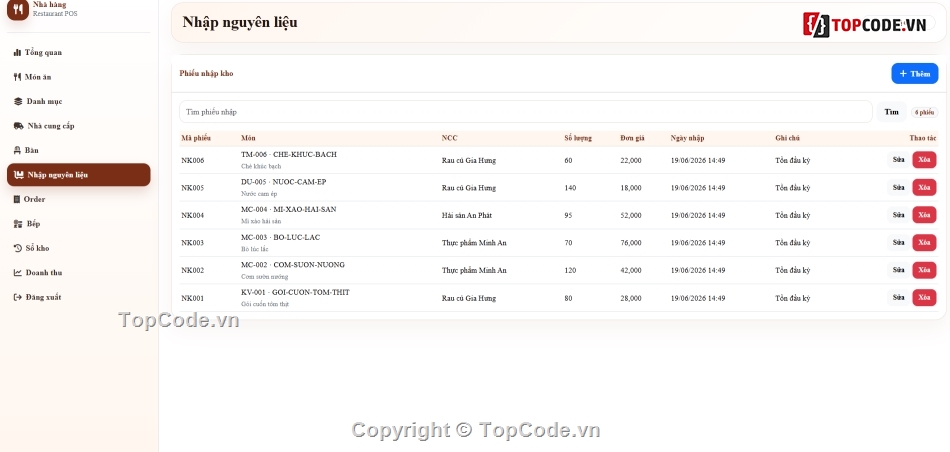Click the Nhập nguyên liệu inbox icon
950x452 pixels.
pos(18,175)
